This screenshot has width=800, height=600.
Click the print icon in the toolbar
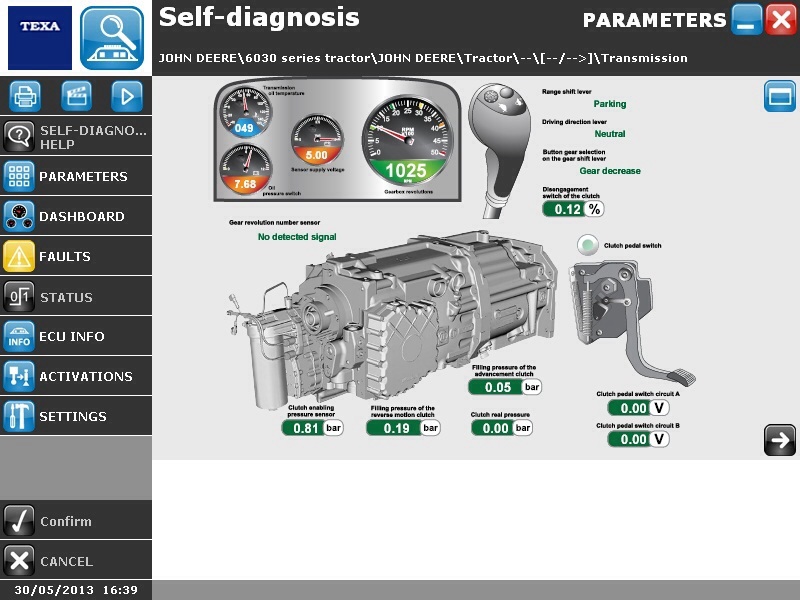26,96
